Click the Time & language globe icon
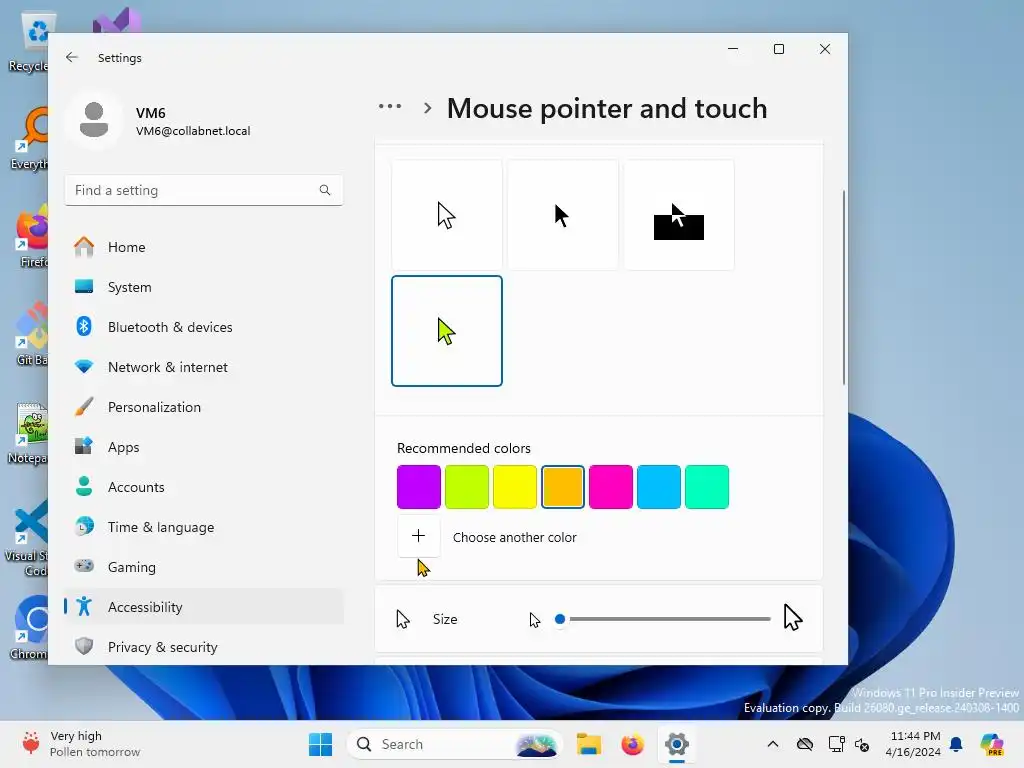 coord(84,526)
